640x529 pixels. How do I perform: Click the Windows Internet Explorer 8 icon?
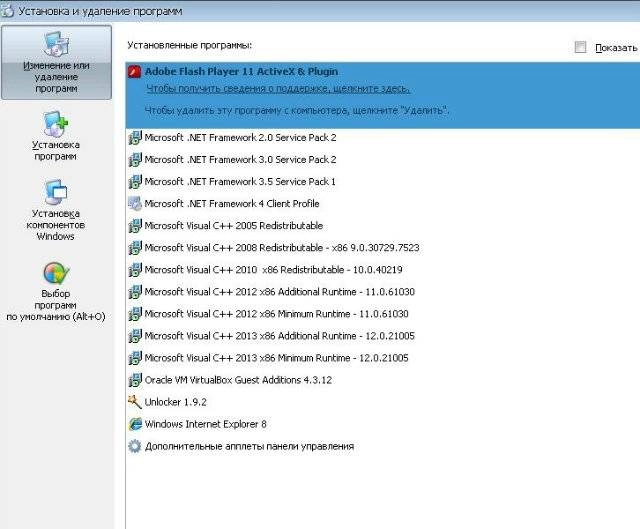click(x=135, y=424)
